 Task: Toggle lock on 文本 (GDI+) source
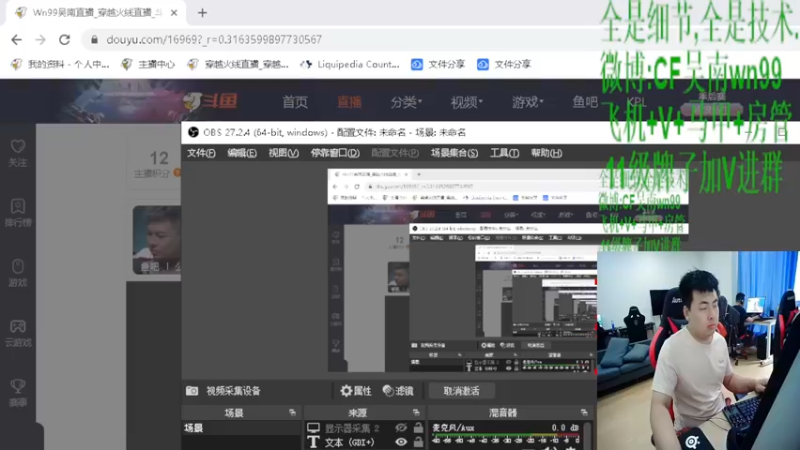click(418, 442)
